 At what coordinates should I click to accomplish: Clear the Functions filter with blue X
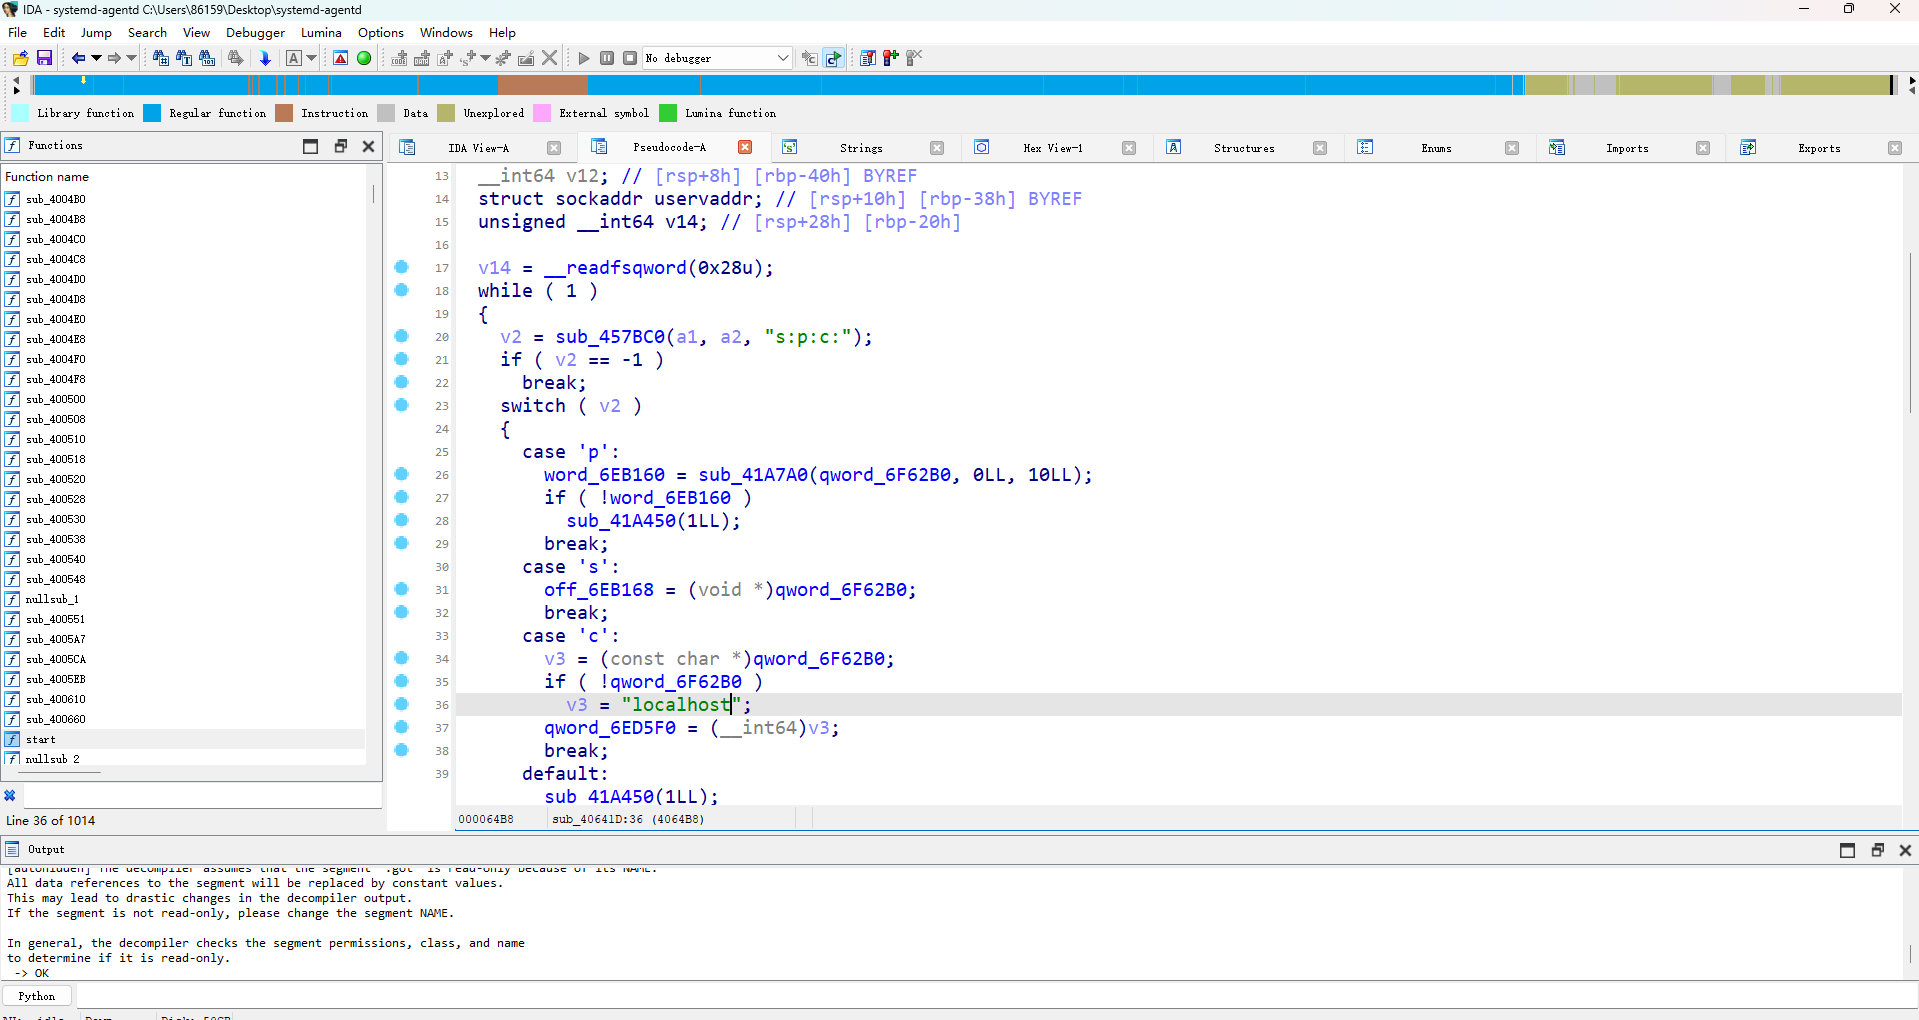tap(10, 796)
